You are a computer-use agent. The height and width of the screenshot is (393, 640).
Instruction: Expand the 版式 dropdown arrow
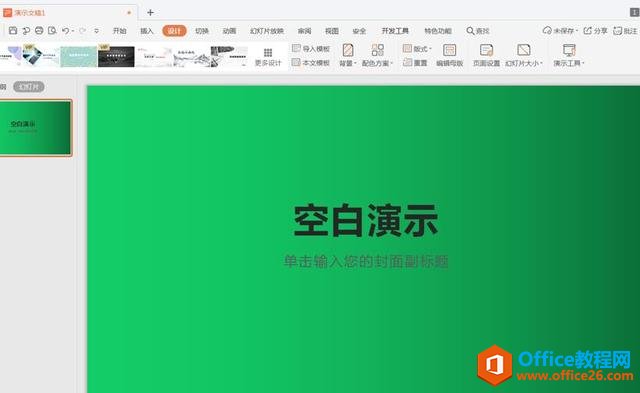tap(430, 49)
